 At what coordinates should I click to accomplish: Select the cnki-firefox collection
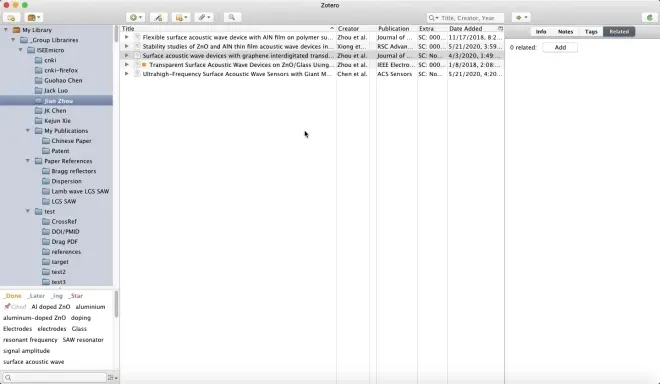(x=61, y=70)
